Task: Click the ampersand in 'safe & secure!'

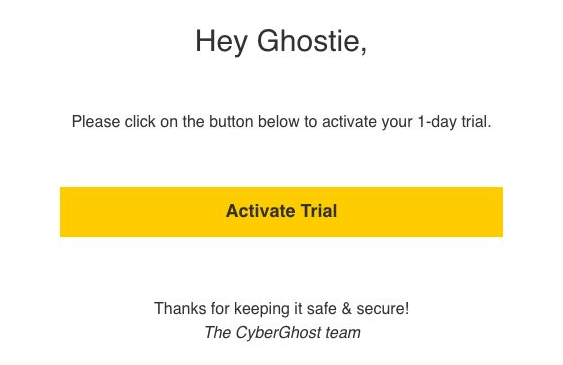Action: (346, 309)
